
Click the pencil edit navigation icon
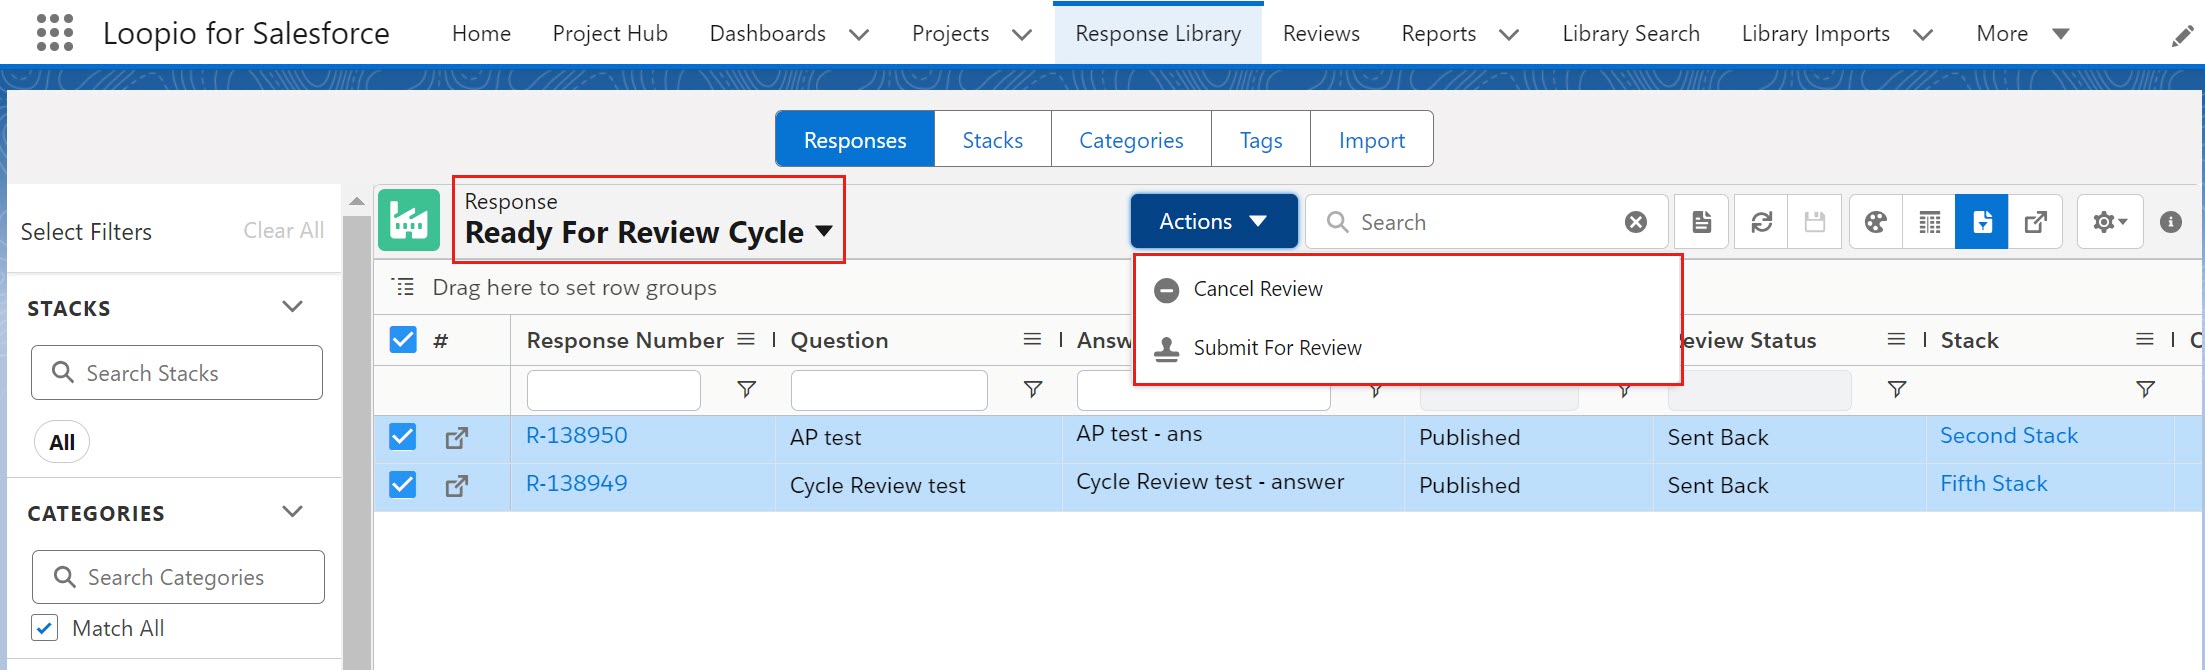(x=2183, y=36)
